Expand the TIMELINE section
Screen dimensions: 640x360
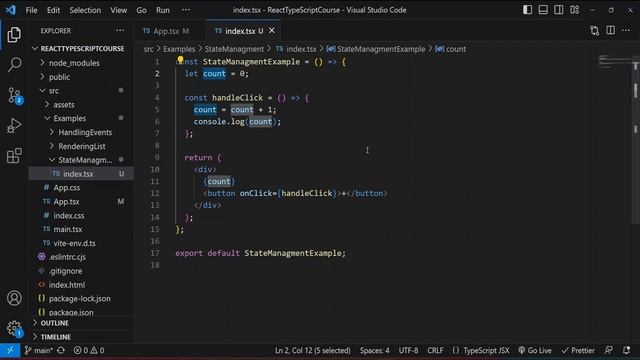81,337
